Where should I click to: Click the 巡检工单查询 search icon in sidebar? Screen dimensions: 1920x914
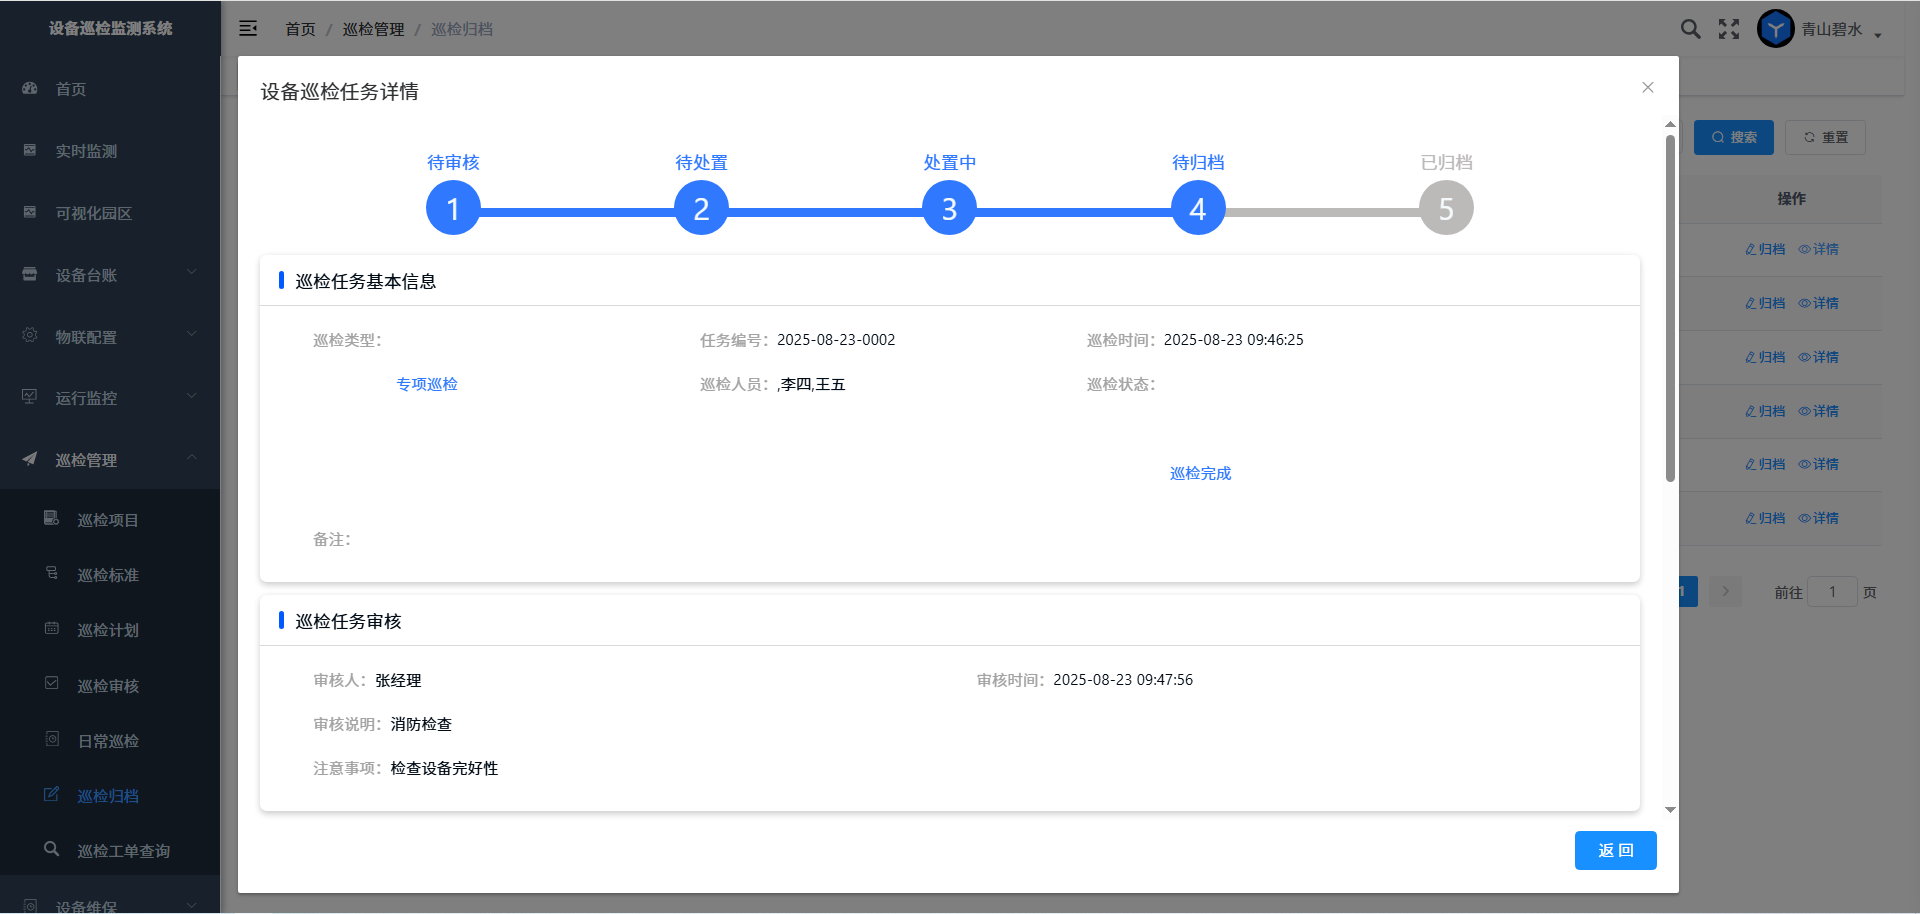point(52,849)
